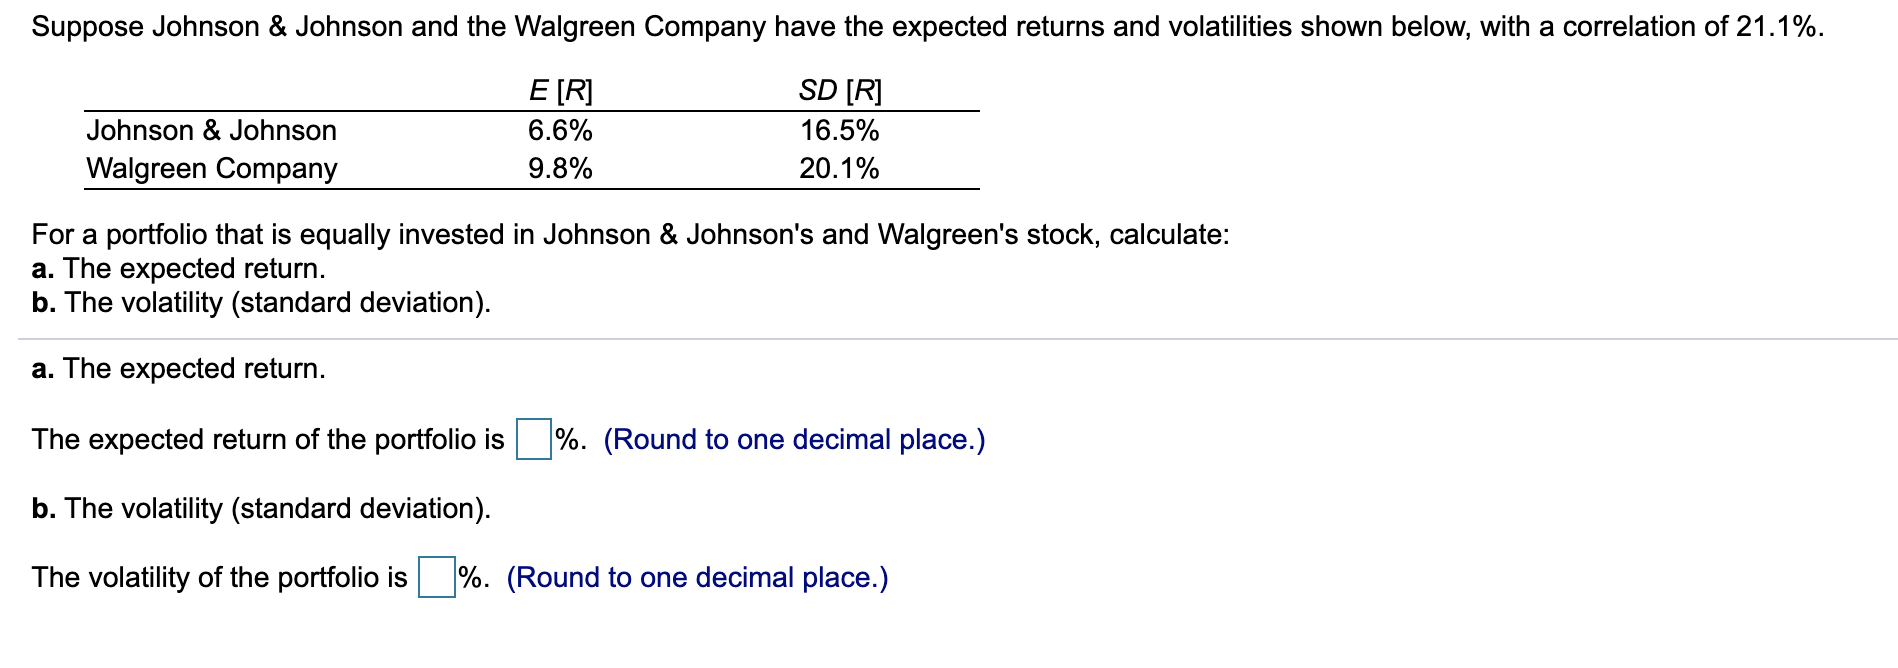Screen dimensions: 1898x668
Task: Select the Walgreen Company row label
Action: click(x=212, y=168)
